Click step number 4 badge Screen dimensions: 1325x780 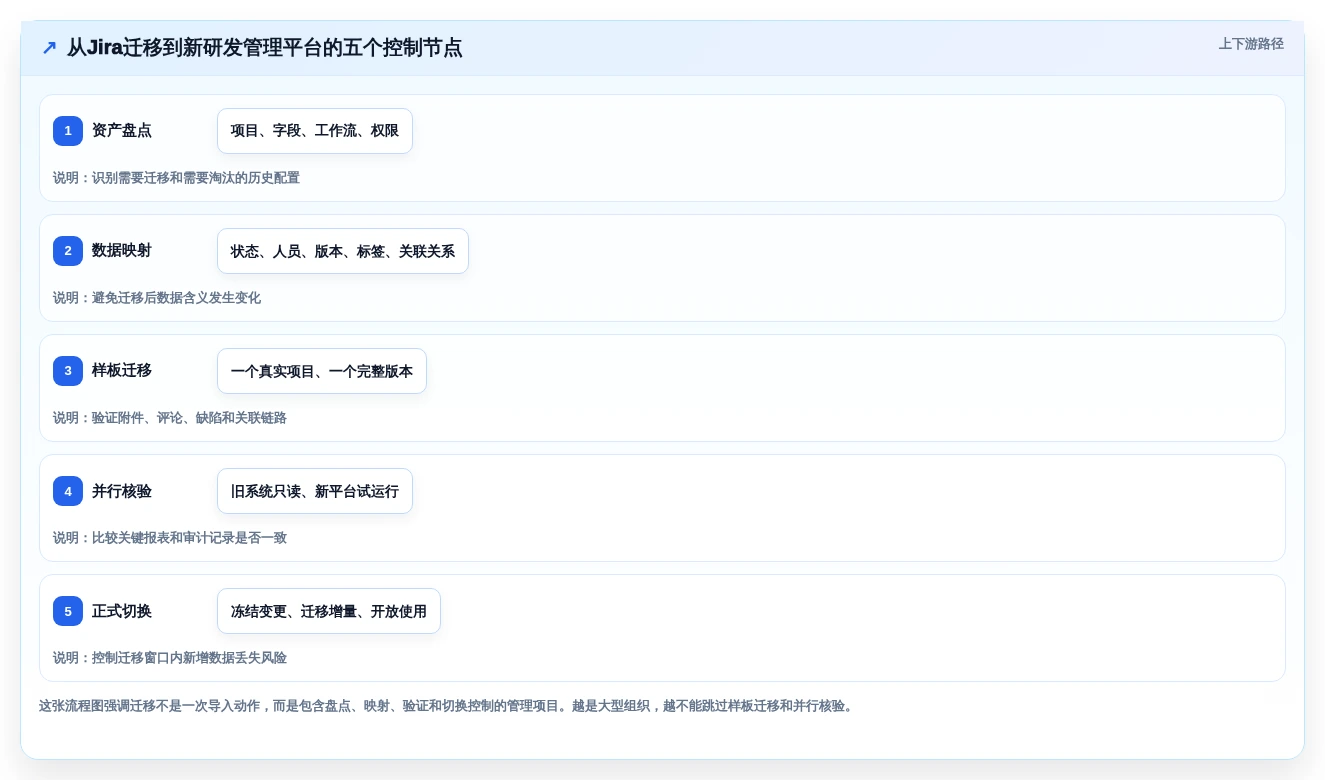pyautogui.click(x=68, y=491)
